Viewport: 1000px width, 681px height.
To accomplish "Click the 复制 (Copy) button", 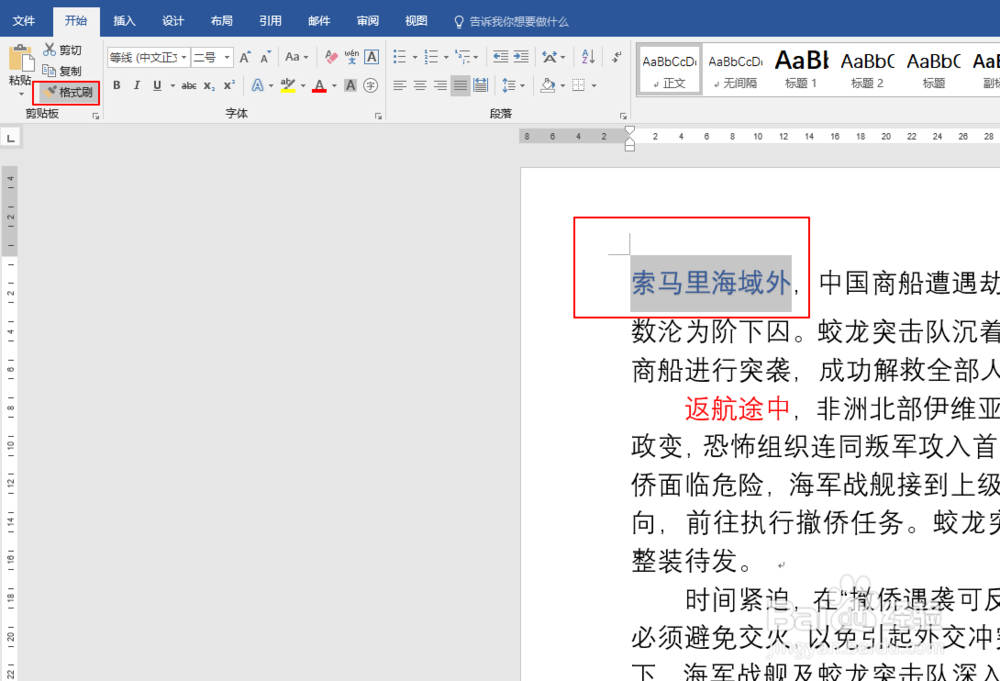I will (x=65, y=71).
